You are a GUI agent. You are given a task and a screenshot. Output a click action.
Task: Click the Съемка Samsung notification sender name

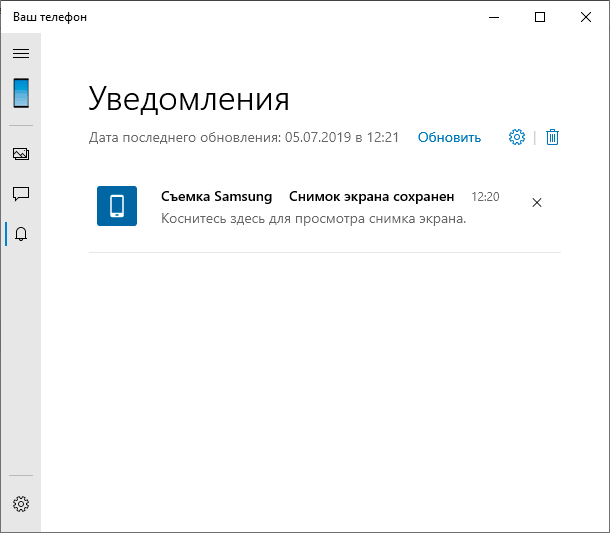[216, 197]
